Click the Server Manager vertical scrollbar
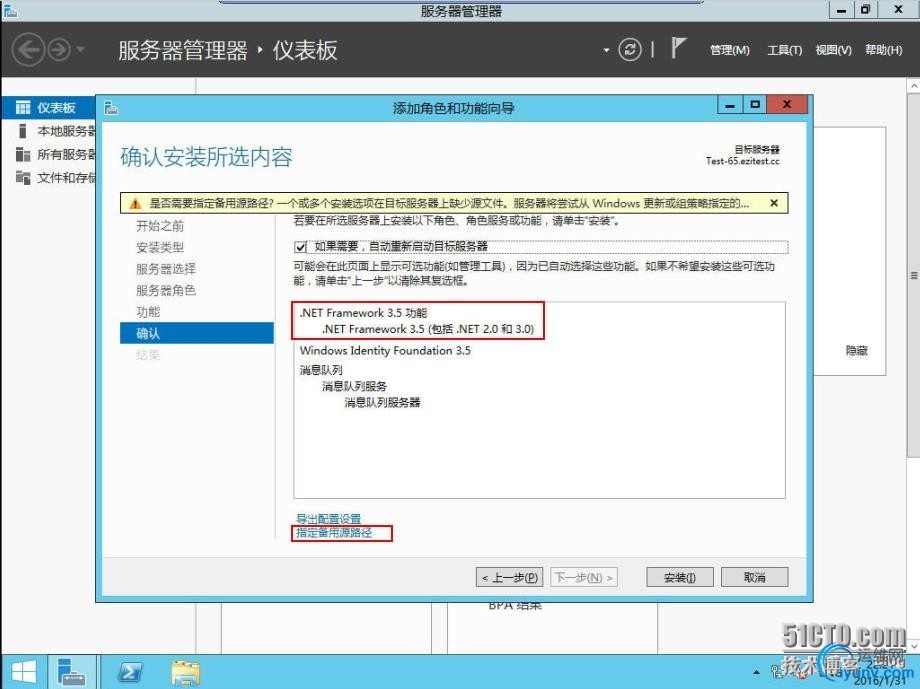The image size is (920, 689). (914, 275)
